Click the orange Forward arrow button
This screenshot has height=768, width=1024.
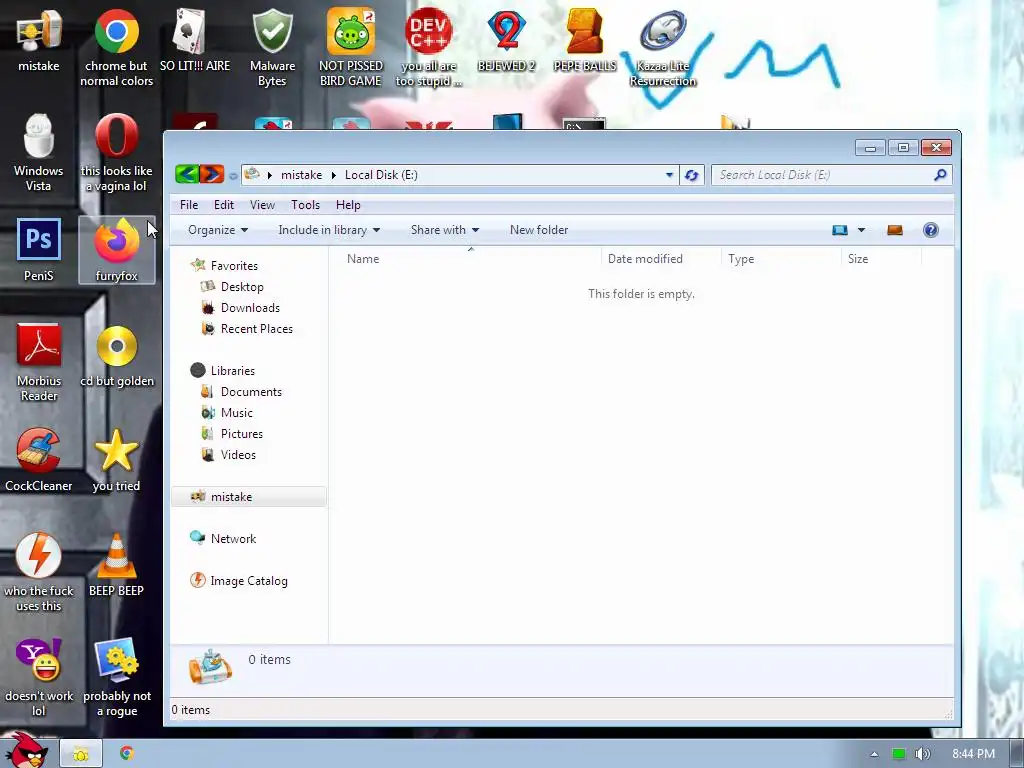(x=212, y=174)
